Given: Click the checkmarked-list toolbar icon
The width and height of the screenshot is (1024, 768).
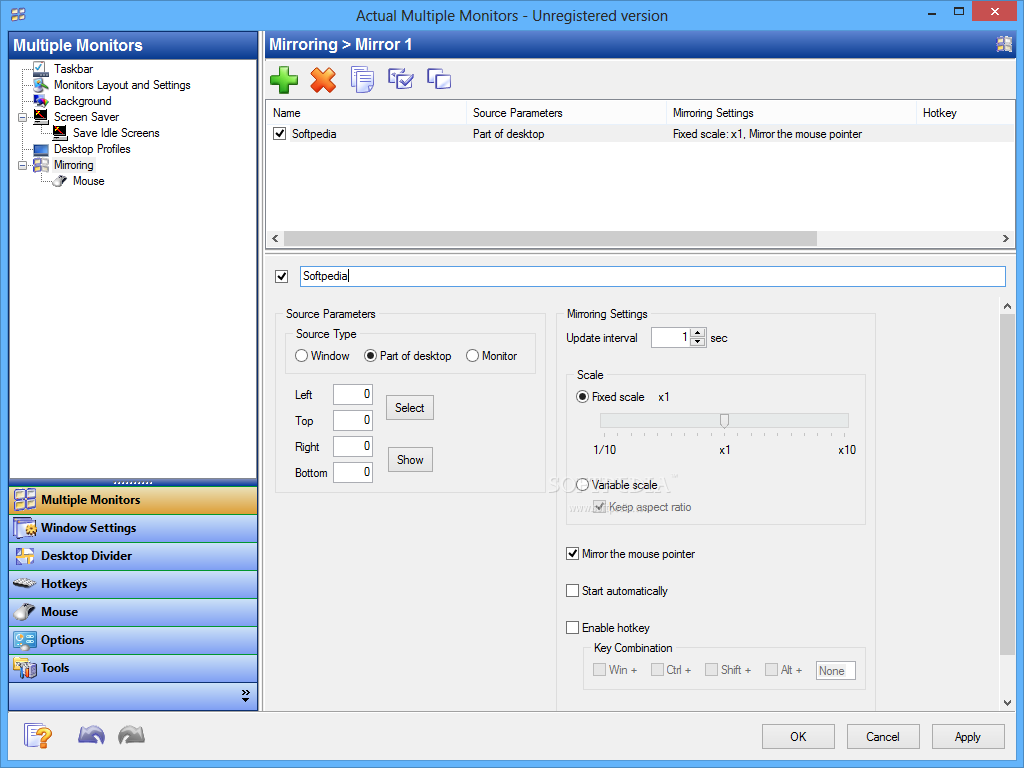Looking at the screenshot, I should (x=400, y=79).
